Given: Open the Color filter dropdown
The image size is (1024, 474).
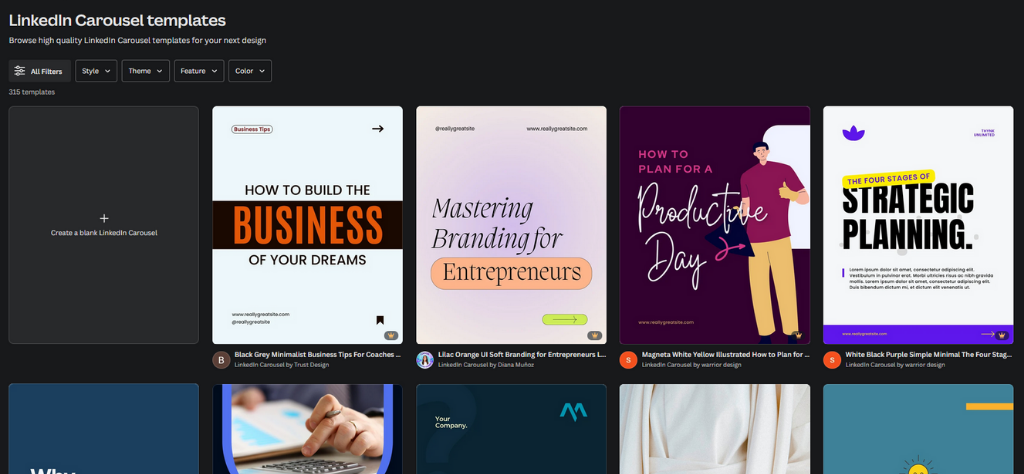Looking at the screenshot, I should [250, 71].
